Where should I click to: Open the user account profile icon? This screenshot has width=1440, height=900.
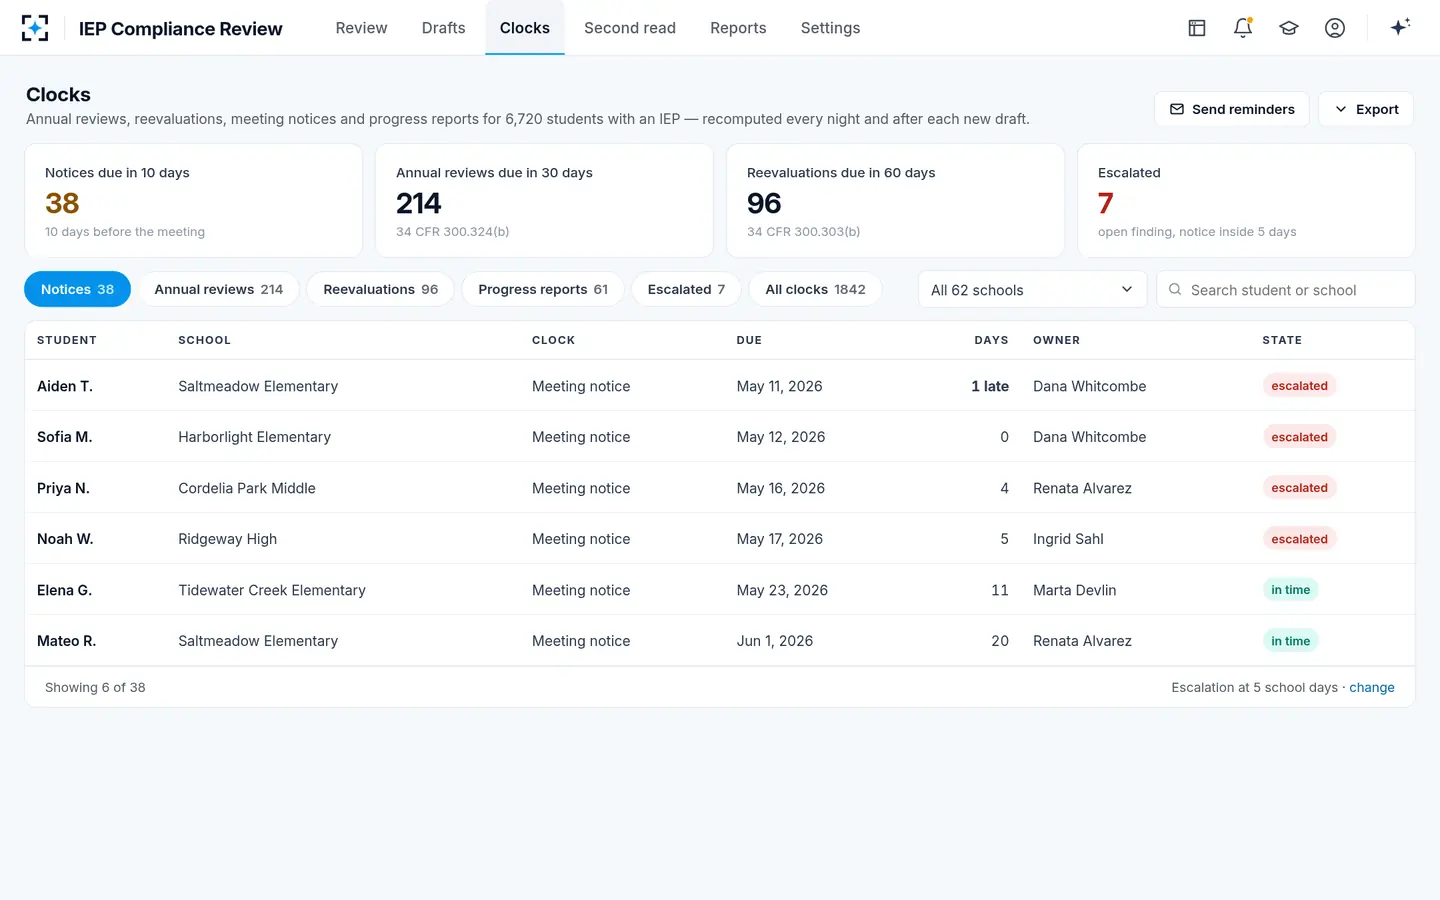coord(1335,28)
